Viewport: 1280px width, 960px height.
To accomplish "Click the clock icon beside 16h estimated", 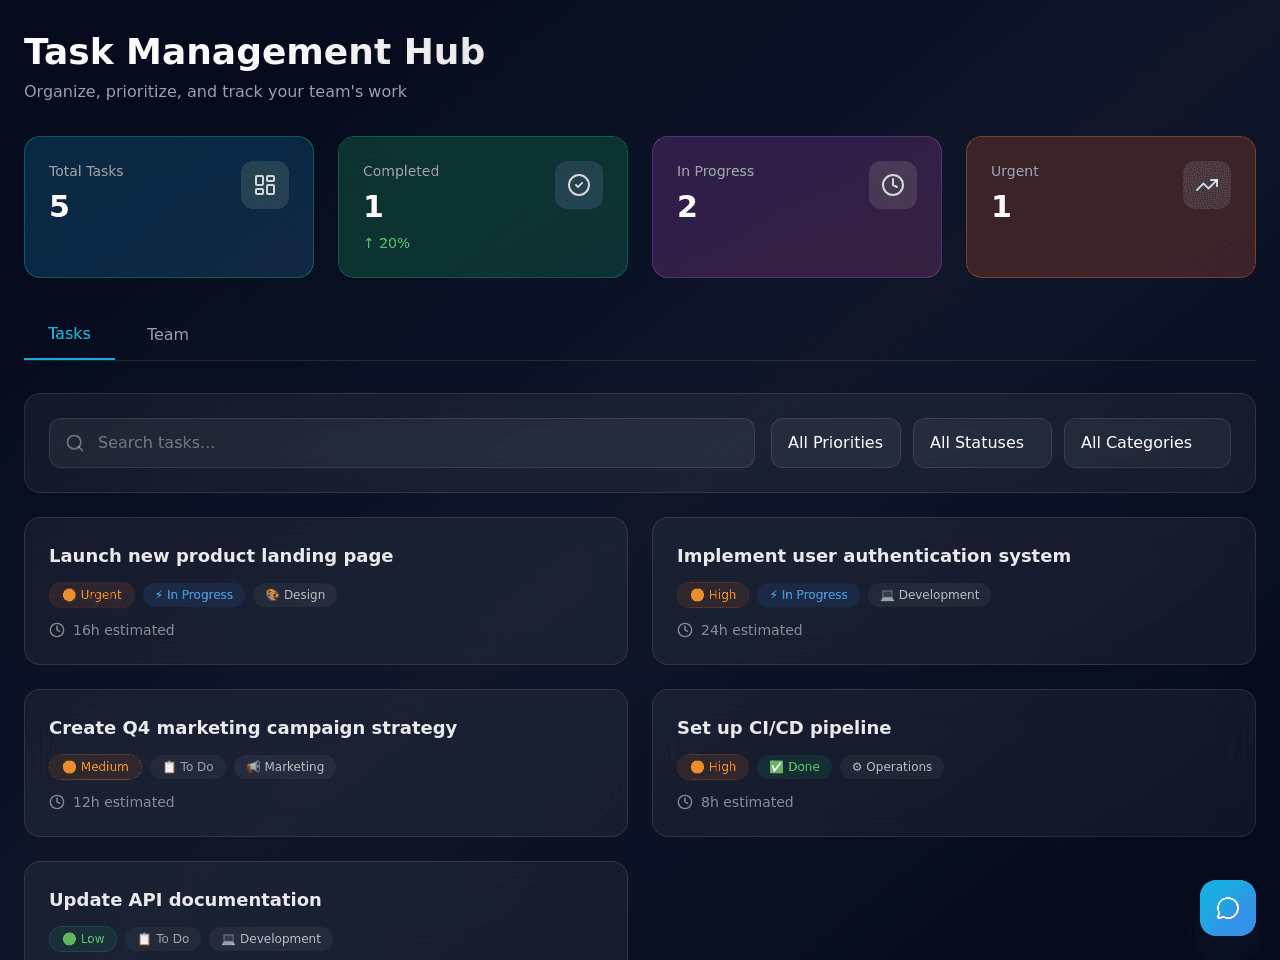I will pos(57,630).
